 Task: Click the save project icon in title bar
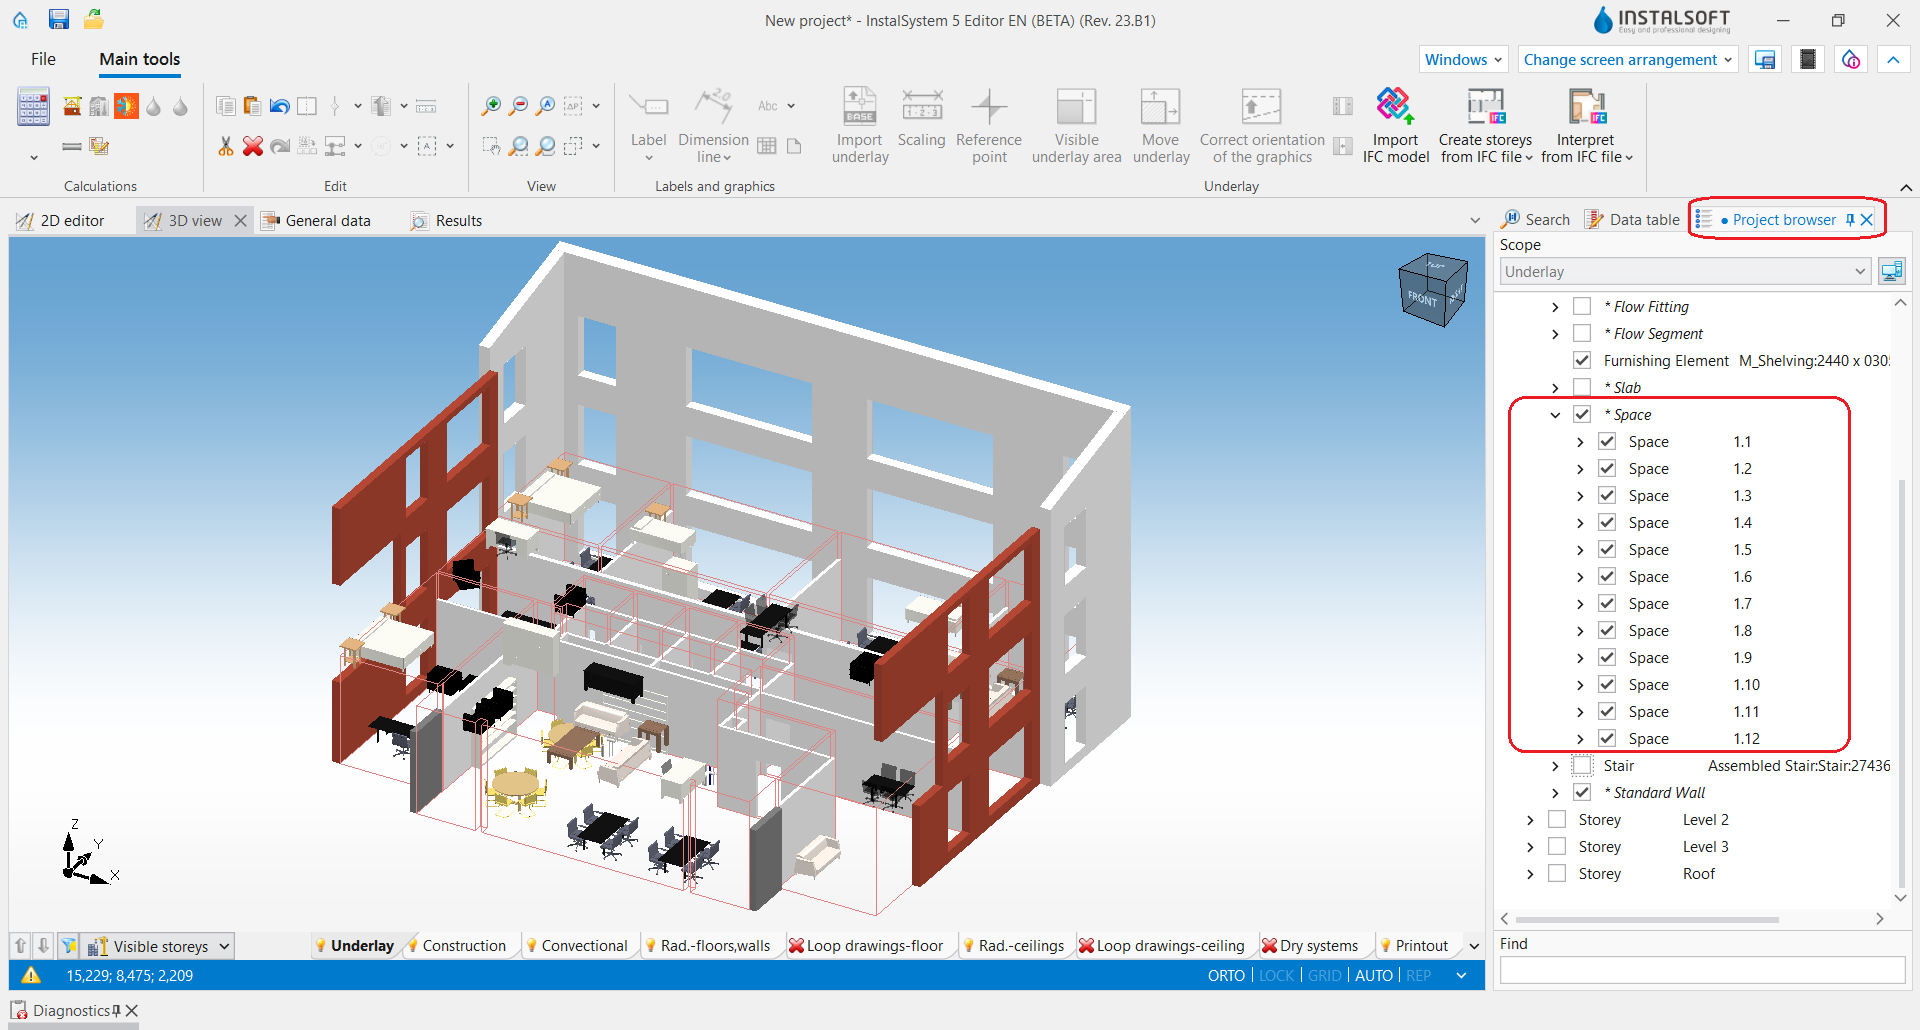59,19
